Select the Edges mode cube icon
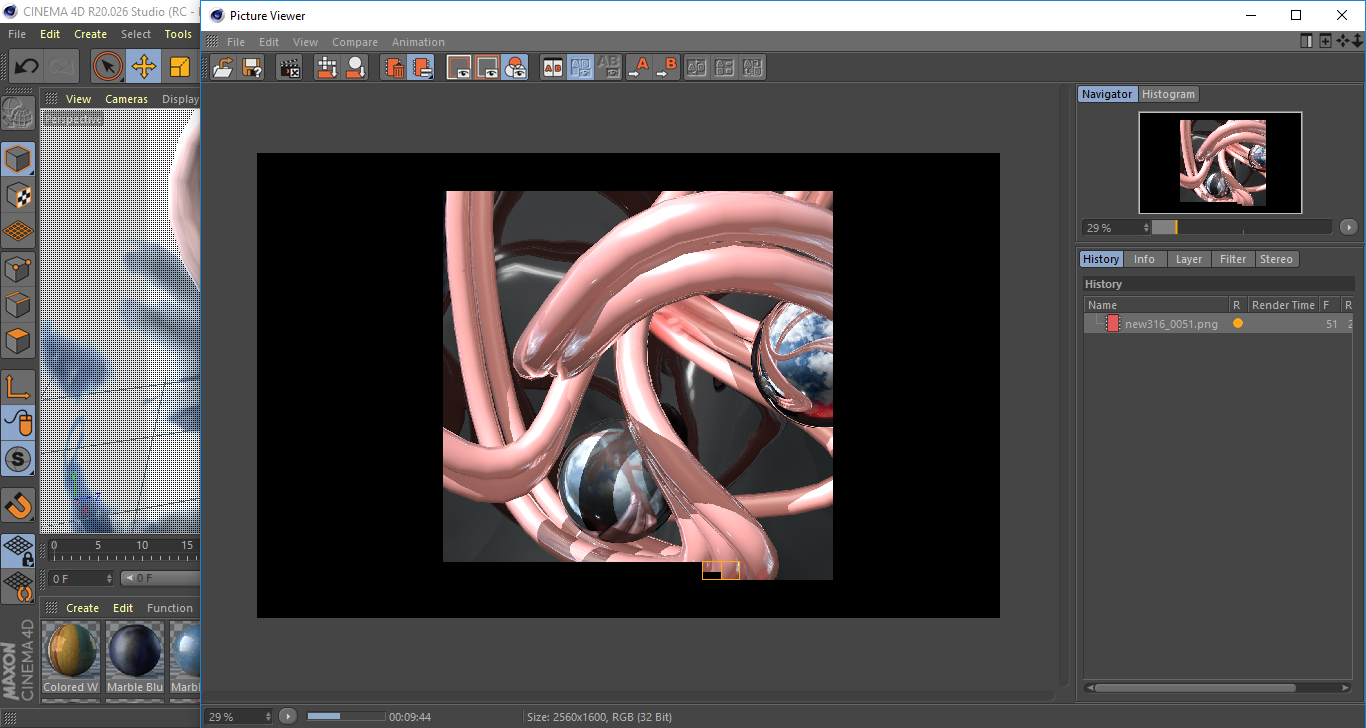This screenshot has height=728, width=1366. pos(18,304)
